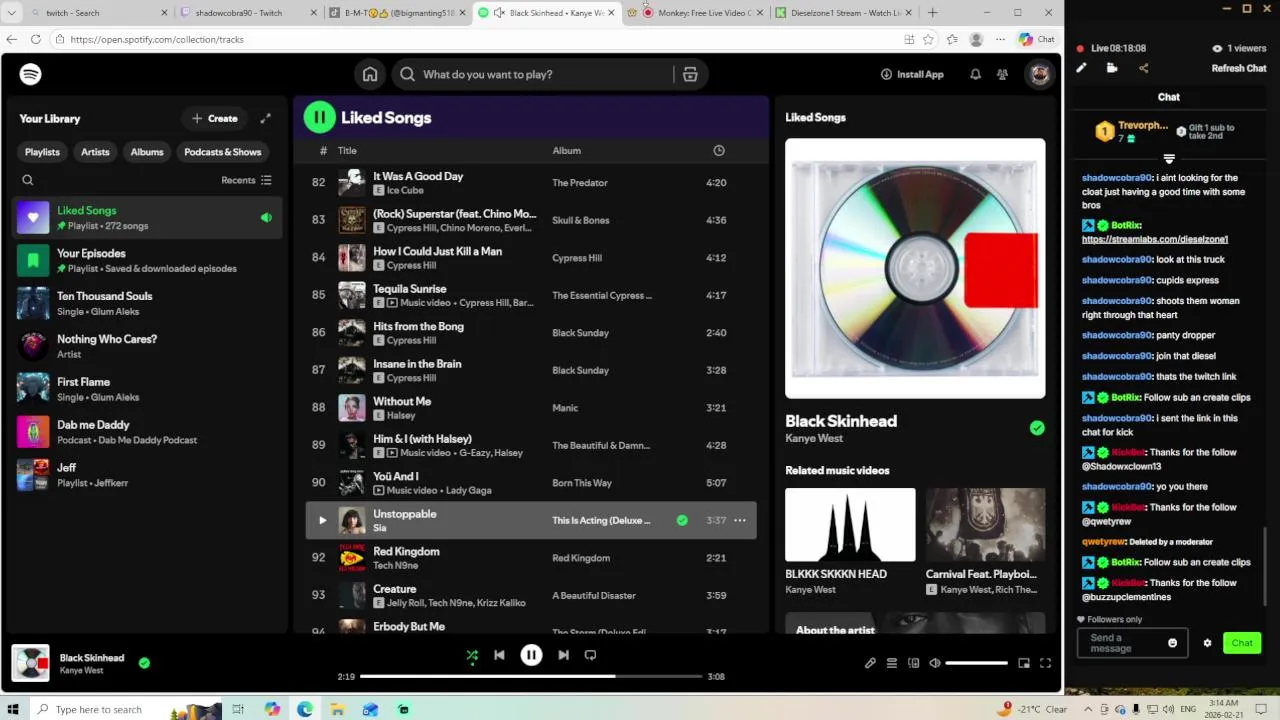Filter library by Playlists
1280x720 pixels.
42,152
